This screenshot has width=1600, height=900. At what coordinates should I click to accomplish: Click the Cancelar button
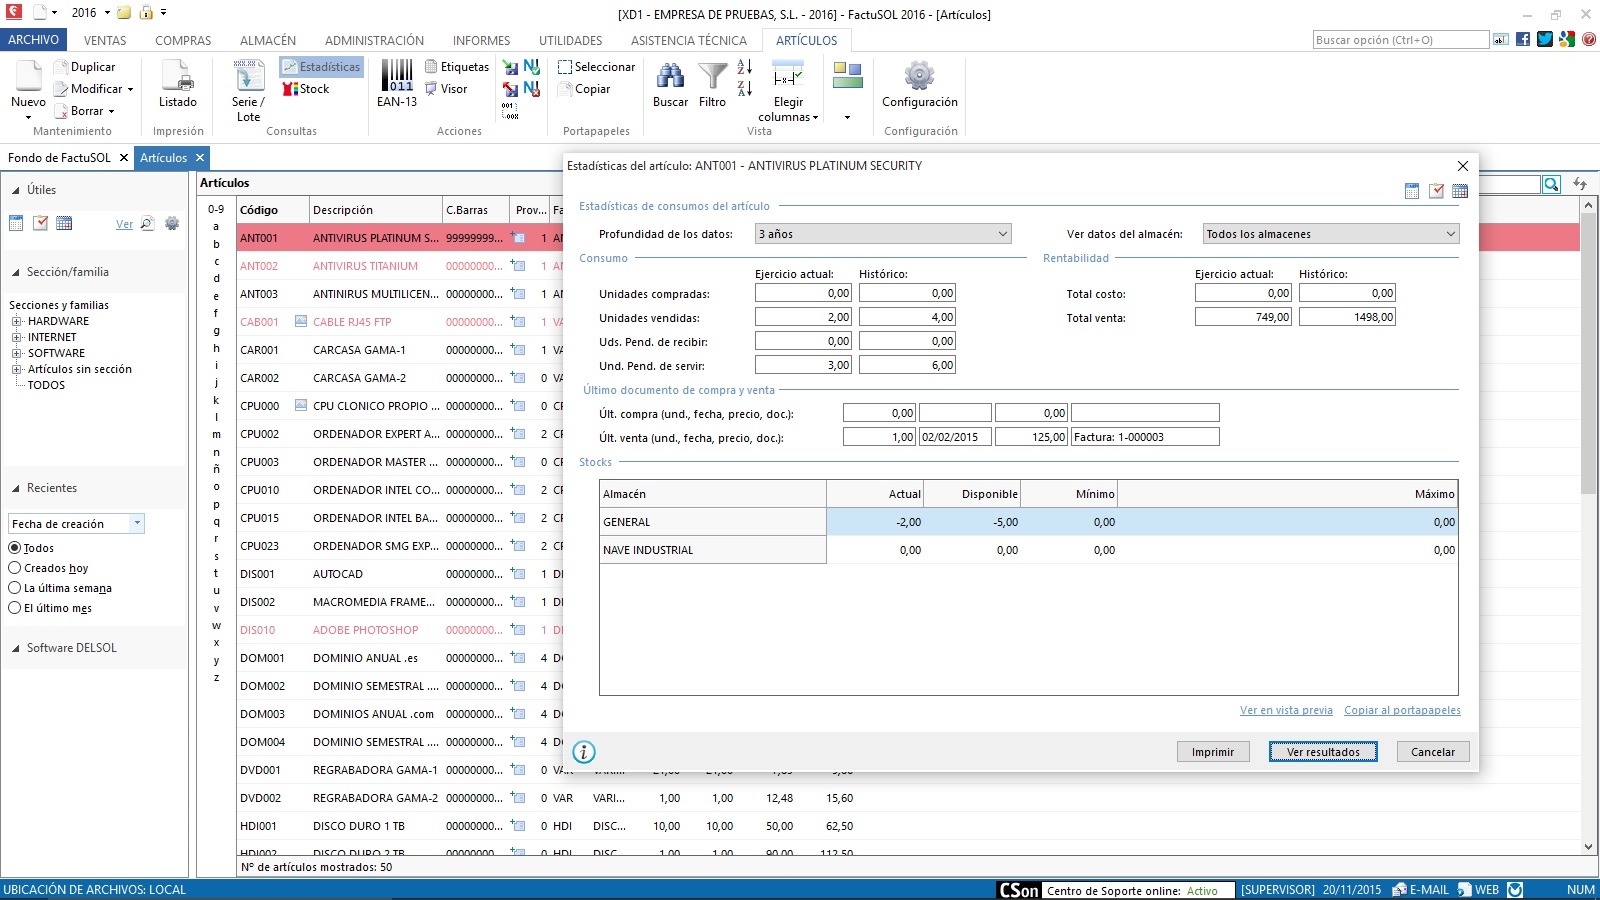1433,752
